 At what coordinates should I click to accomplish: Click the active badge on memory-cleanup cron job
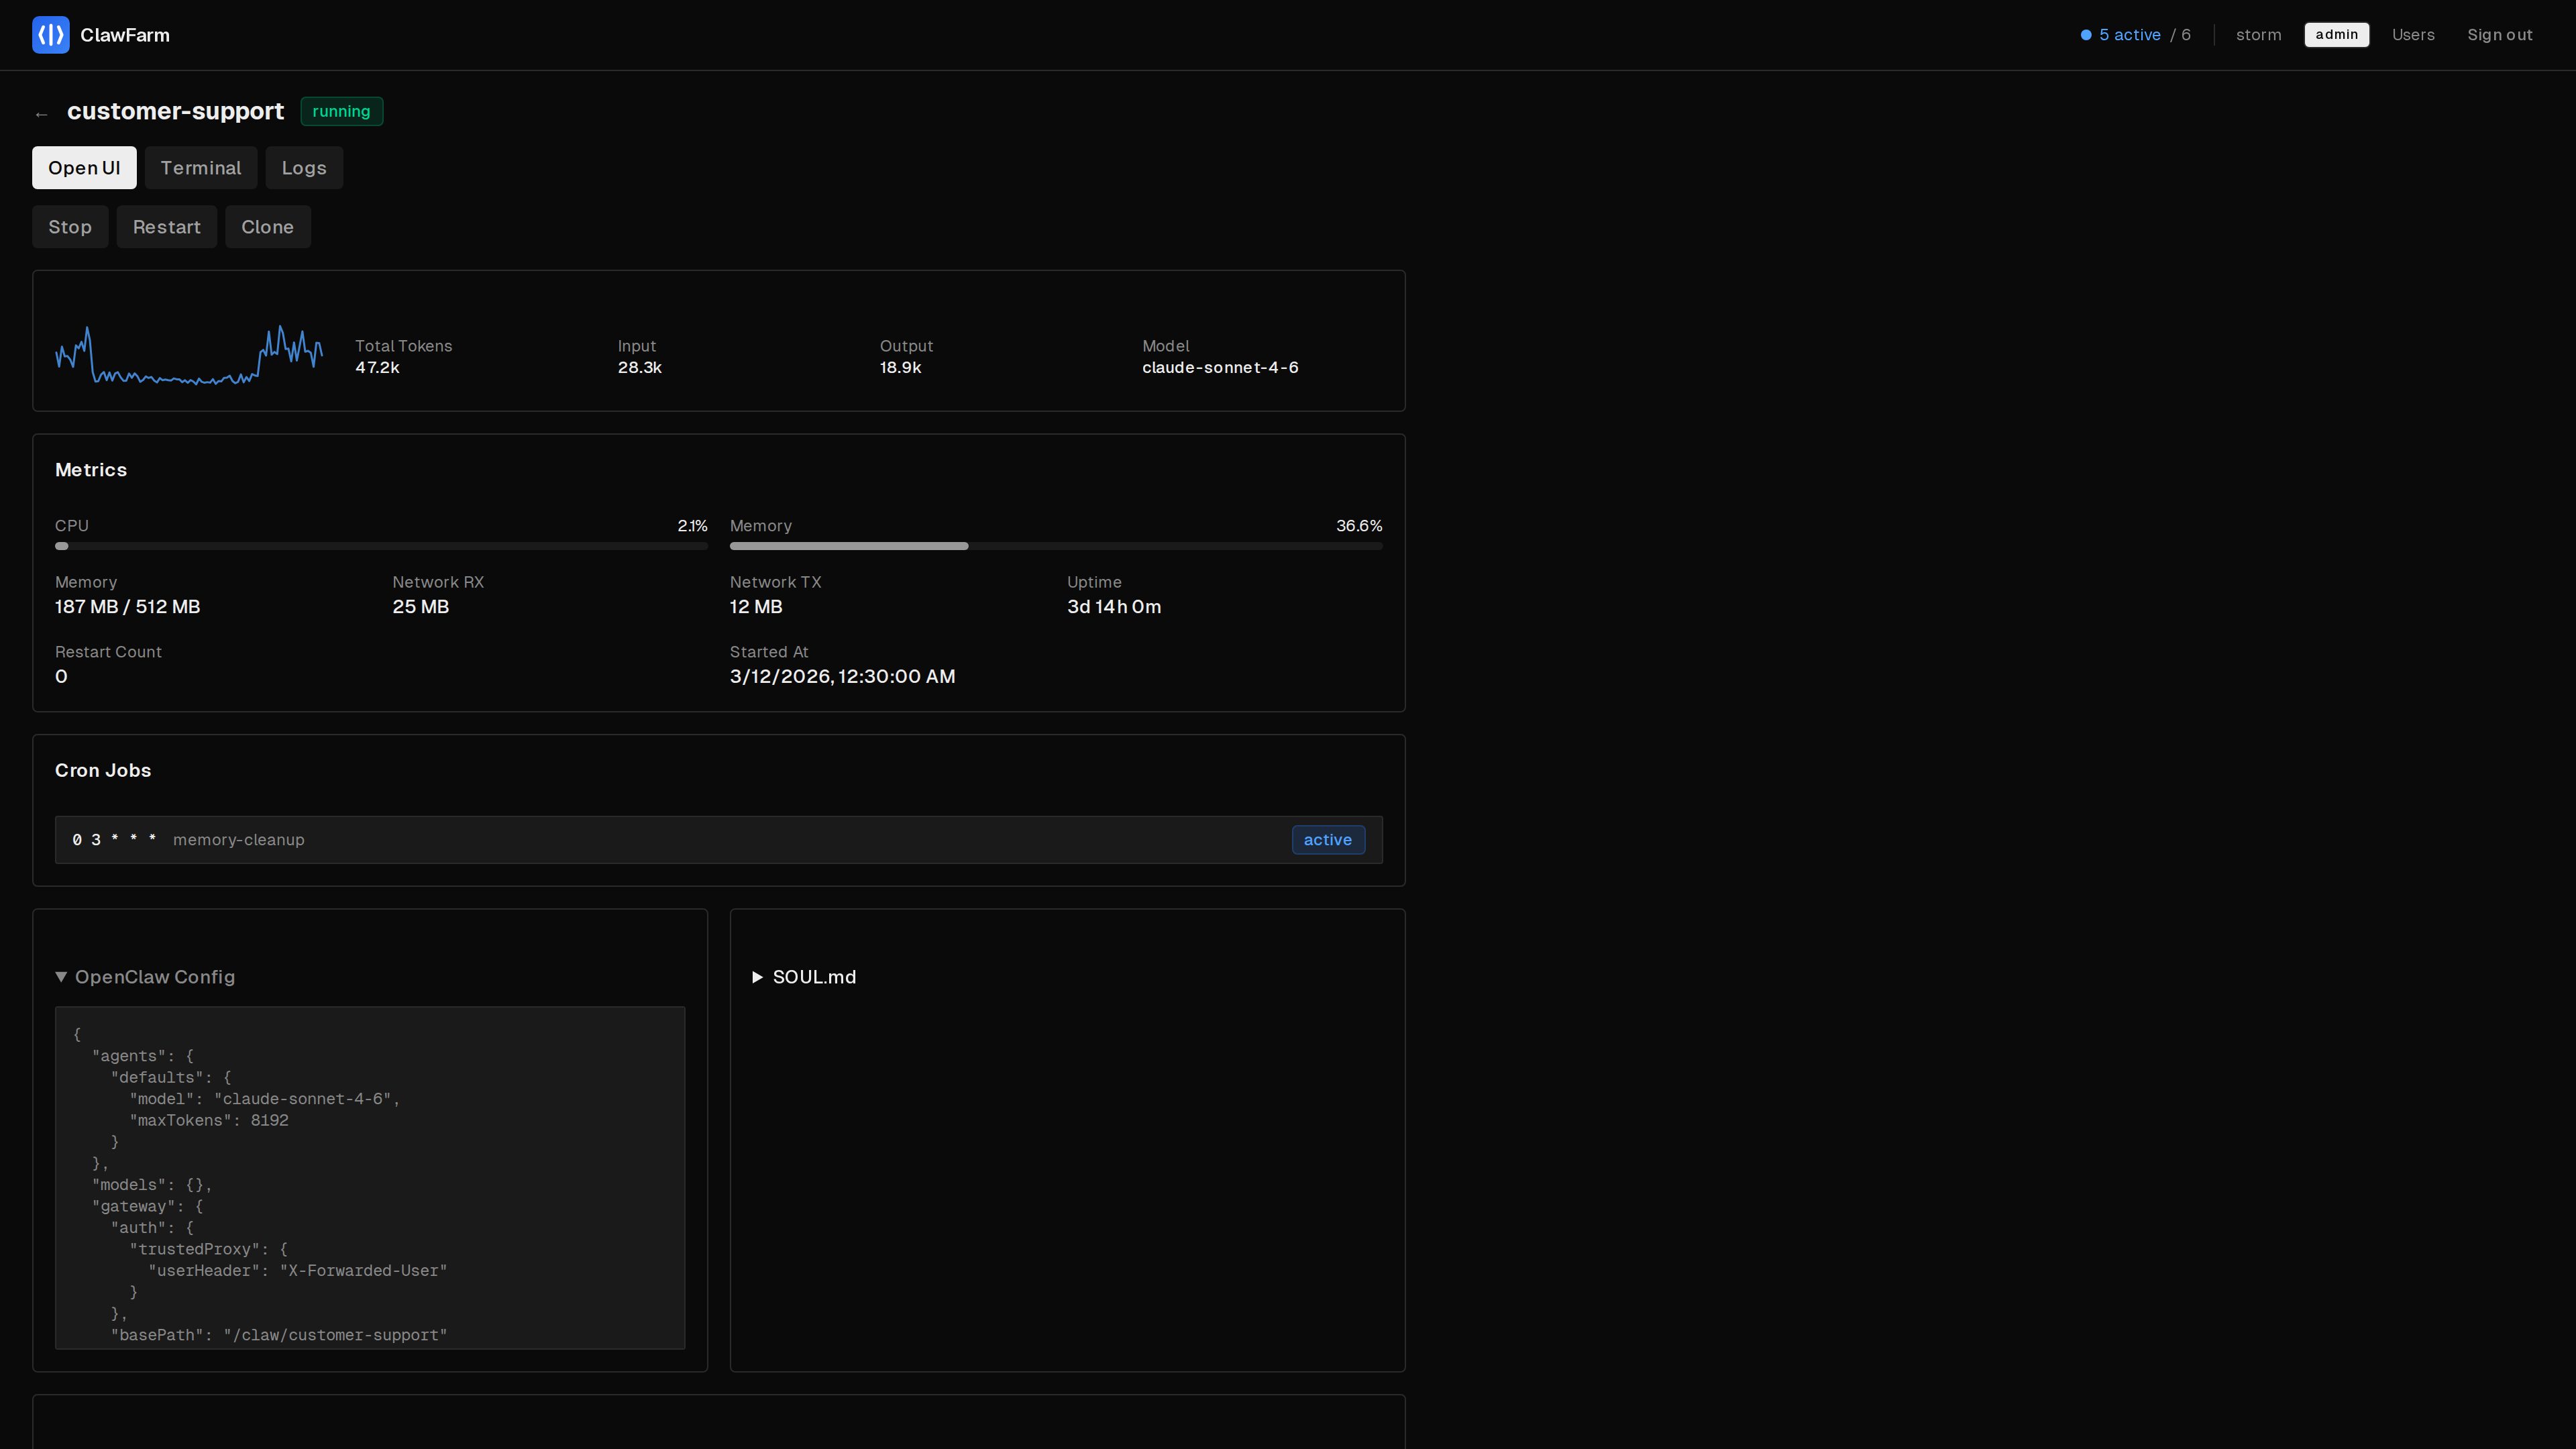tap(1328, 839)
